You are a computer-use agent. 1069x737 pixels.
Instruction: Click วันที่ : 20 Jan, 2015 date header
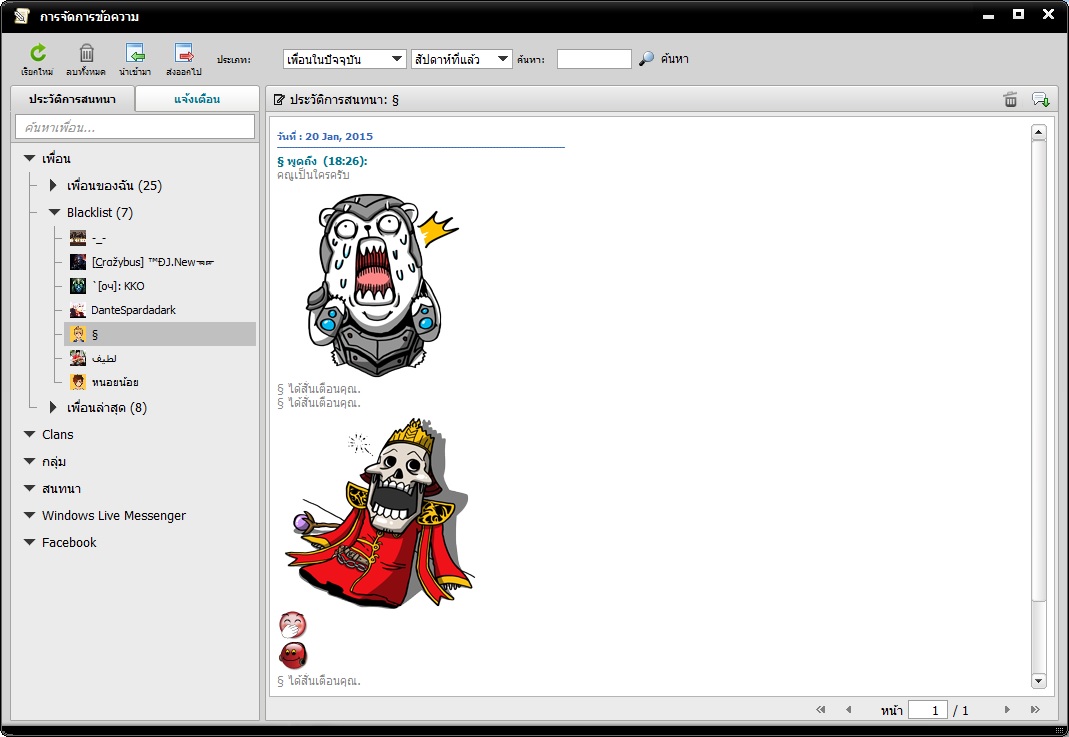(x=325, y=136)
